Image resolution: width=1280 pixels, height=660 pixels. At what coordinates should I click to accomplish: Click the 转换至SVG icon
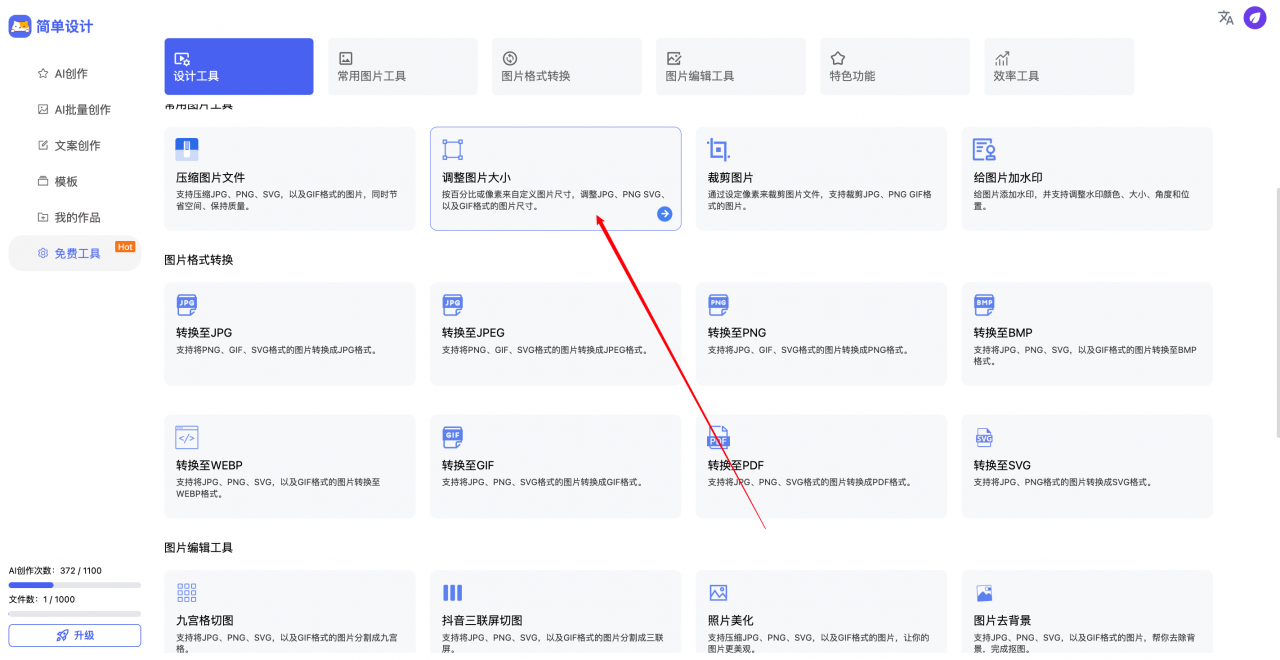984,438
